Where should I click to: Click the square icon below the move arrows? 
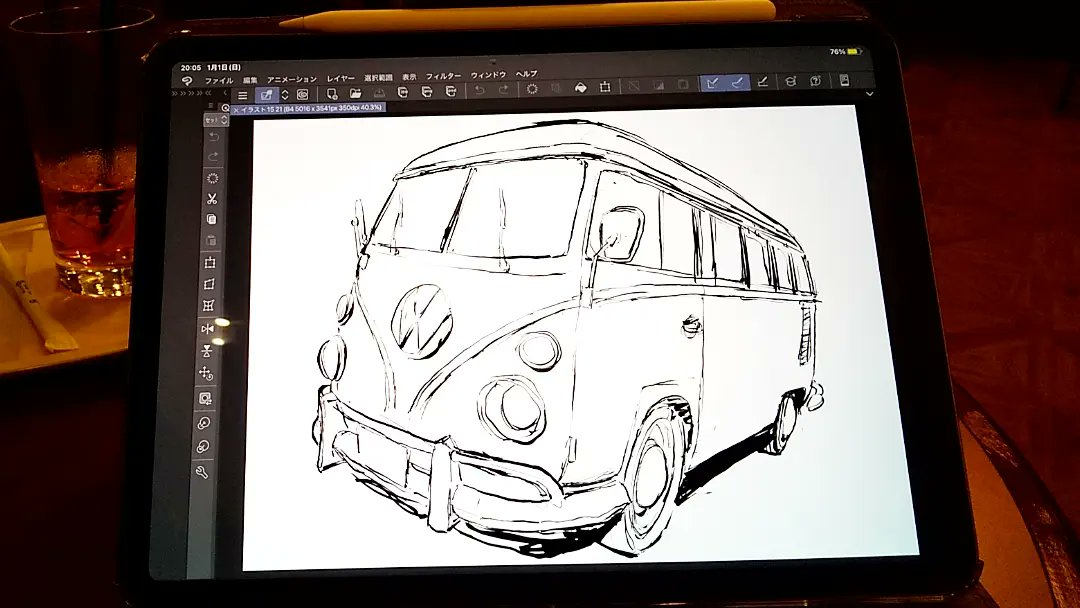[205, 398]
